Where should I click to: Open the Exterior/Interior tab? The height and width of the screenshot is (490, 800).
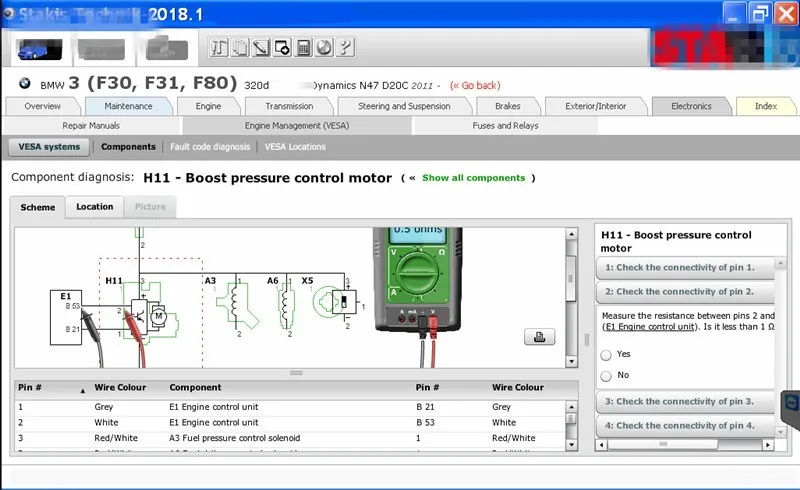[595, 106]
